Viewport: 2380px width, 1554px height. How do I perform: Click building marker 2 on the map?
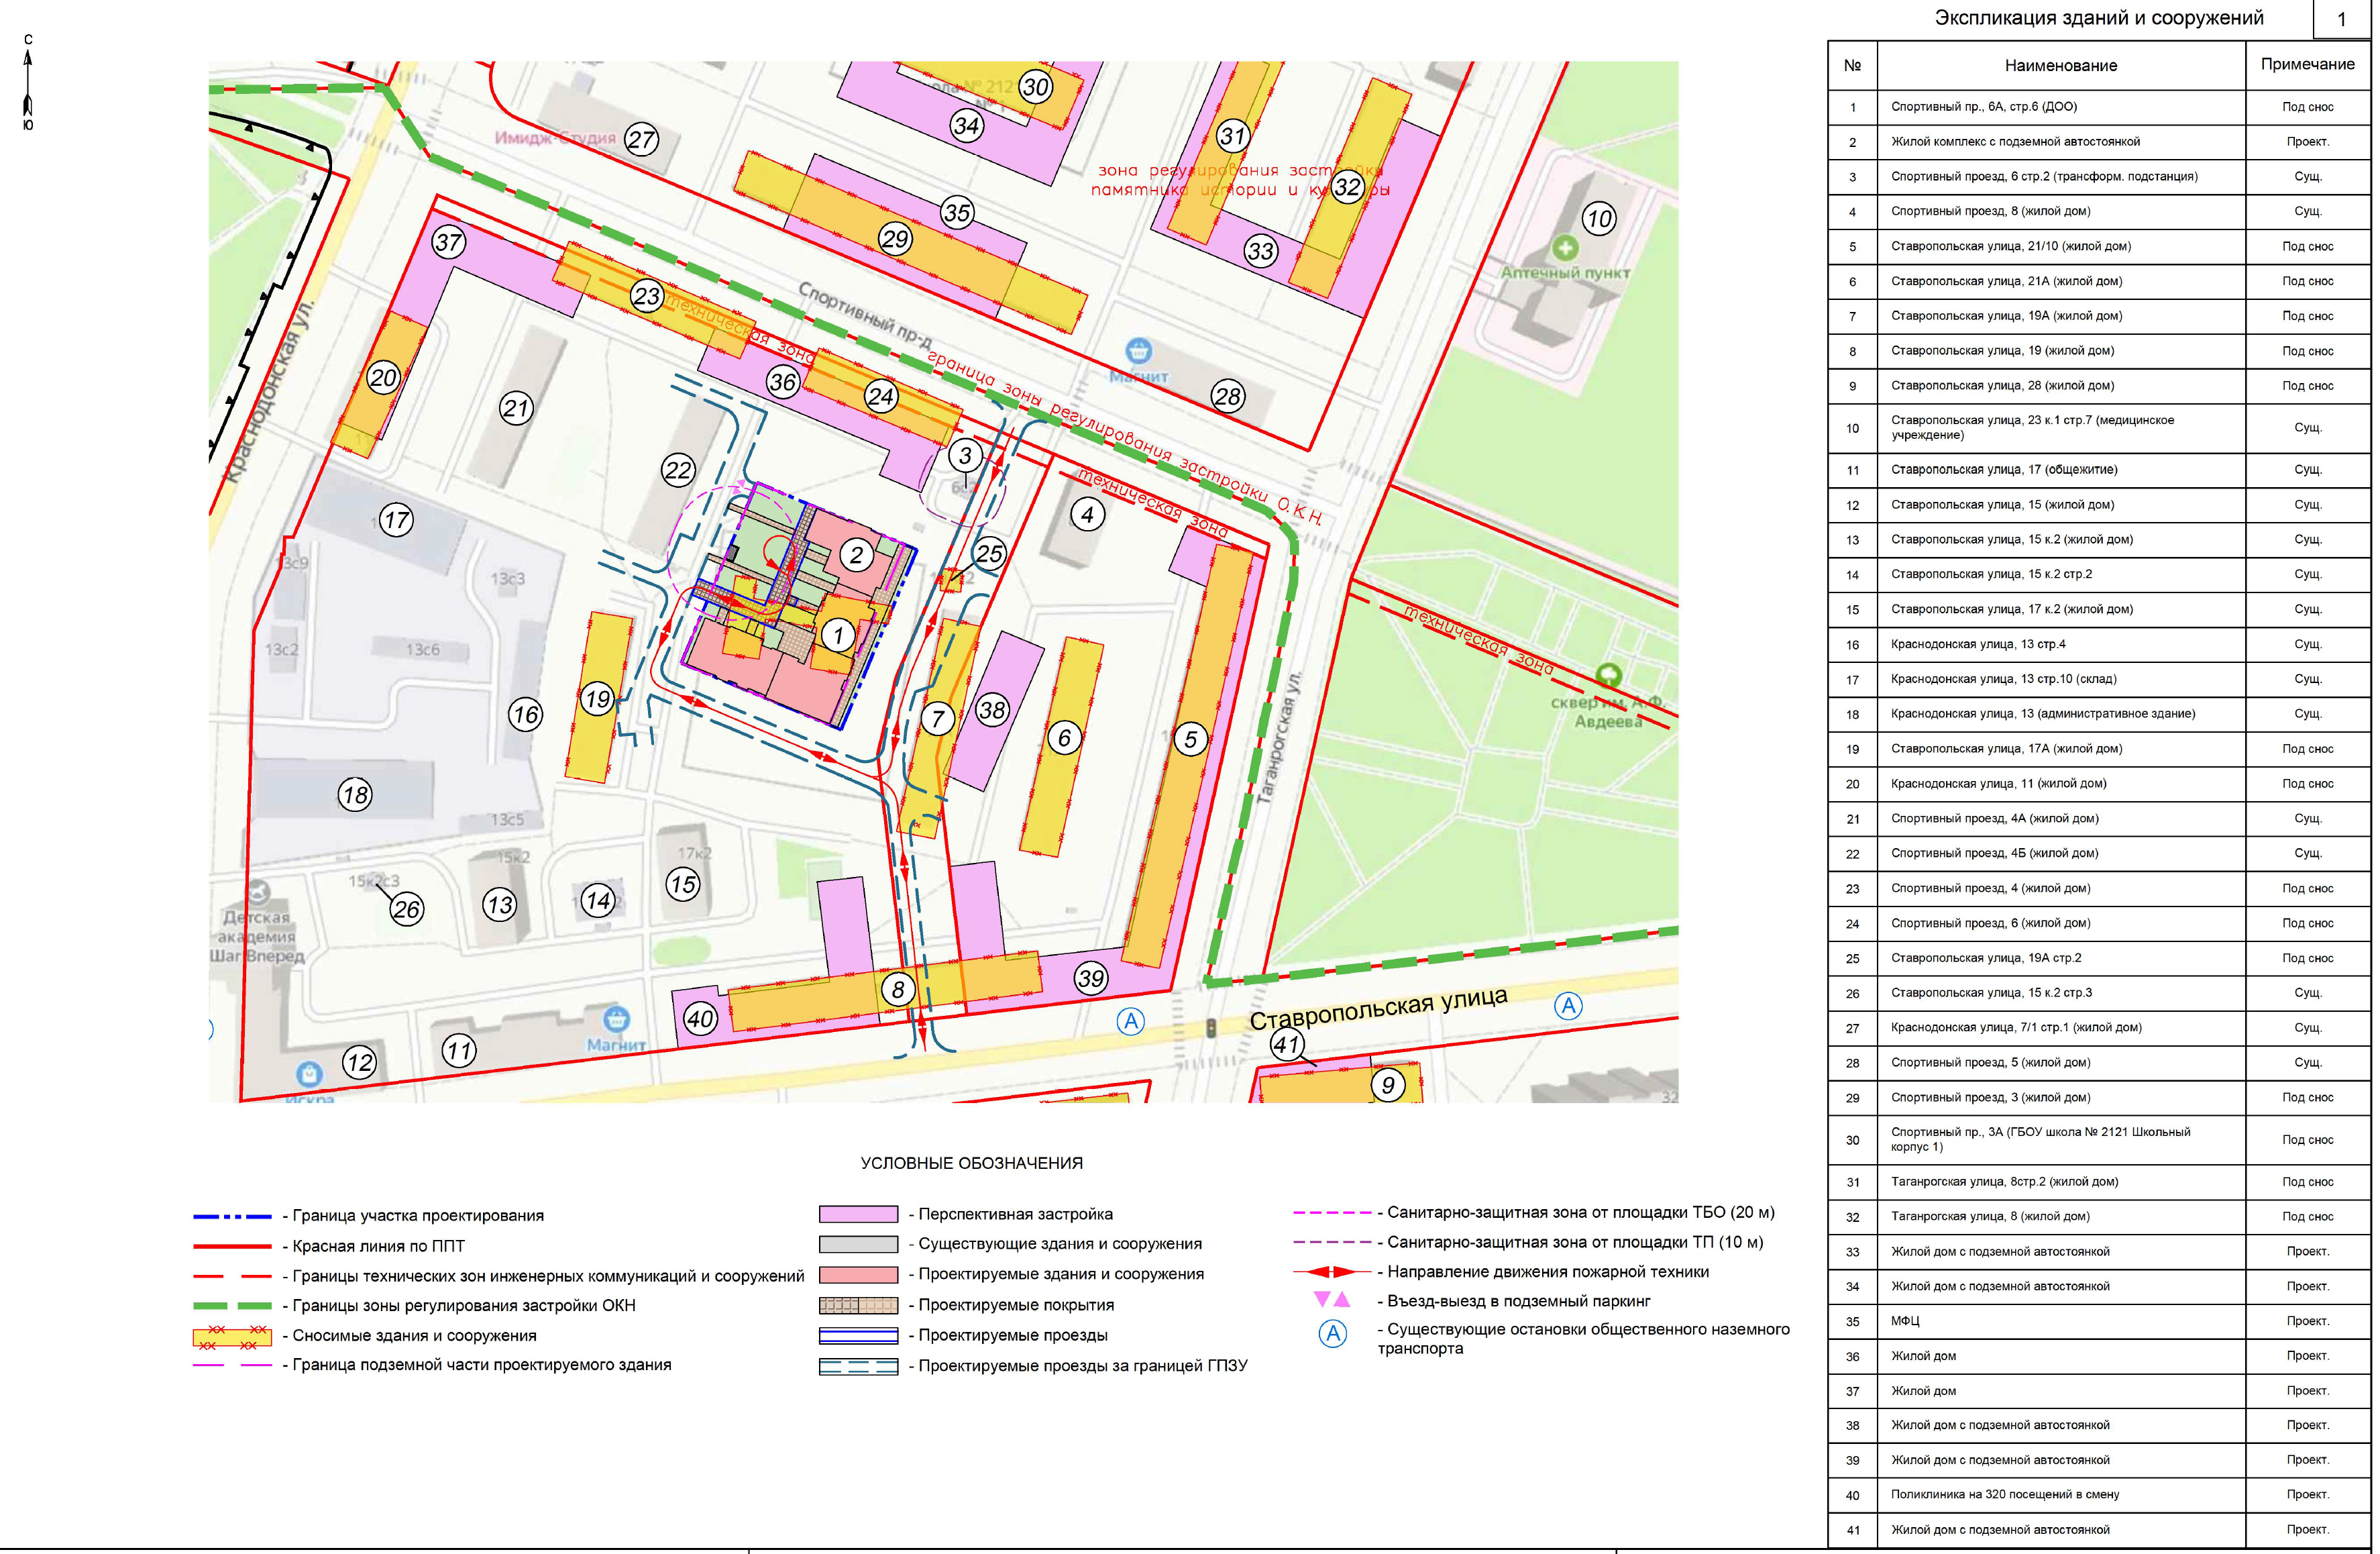pyautogui.click(x=856, y=555)
